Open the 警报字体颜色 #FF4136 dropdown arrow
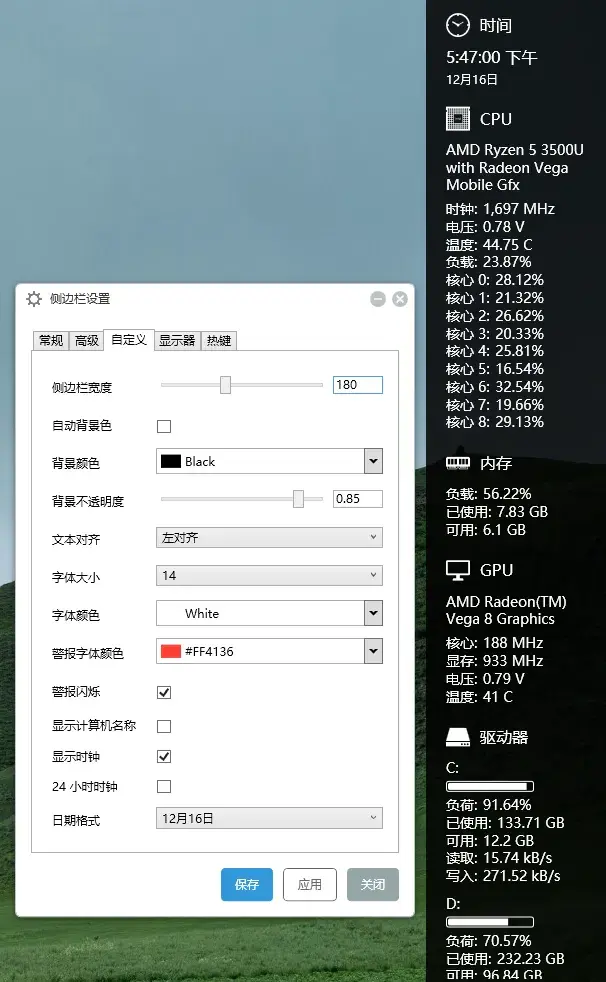The height and width of the screenshot is (982, 606). (x=373, y=651)
